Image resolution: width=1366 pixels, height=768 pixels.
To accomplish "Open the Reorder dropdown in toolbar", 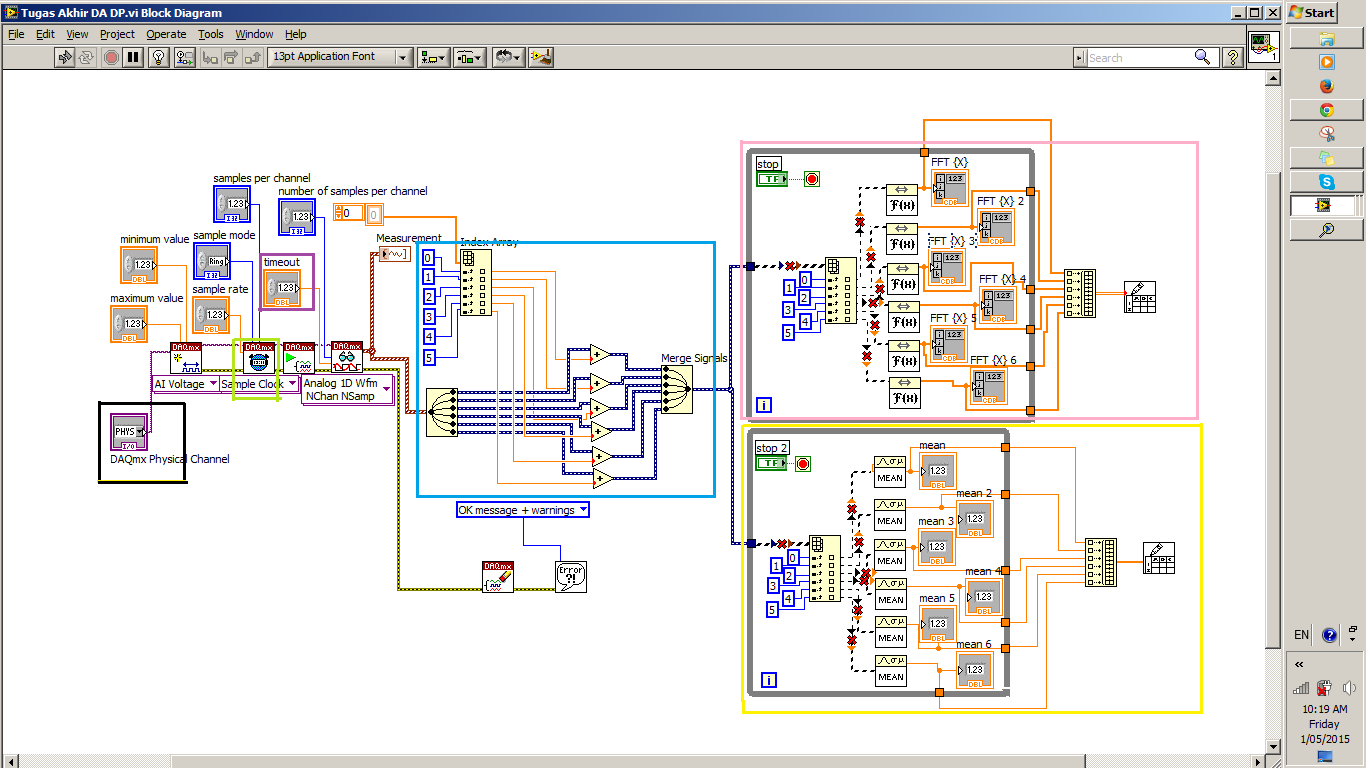I will coord(508,57).
